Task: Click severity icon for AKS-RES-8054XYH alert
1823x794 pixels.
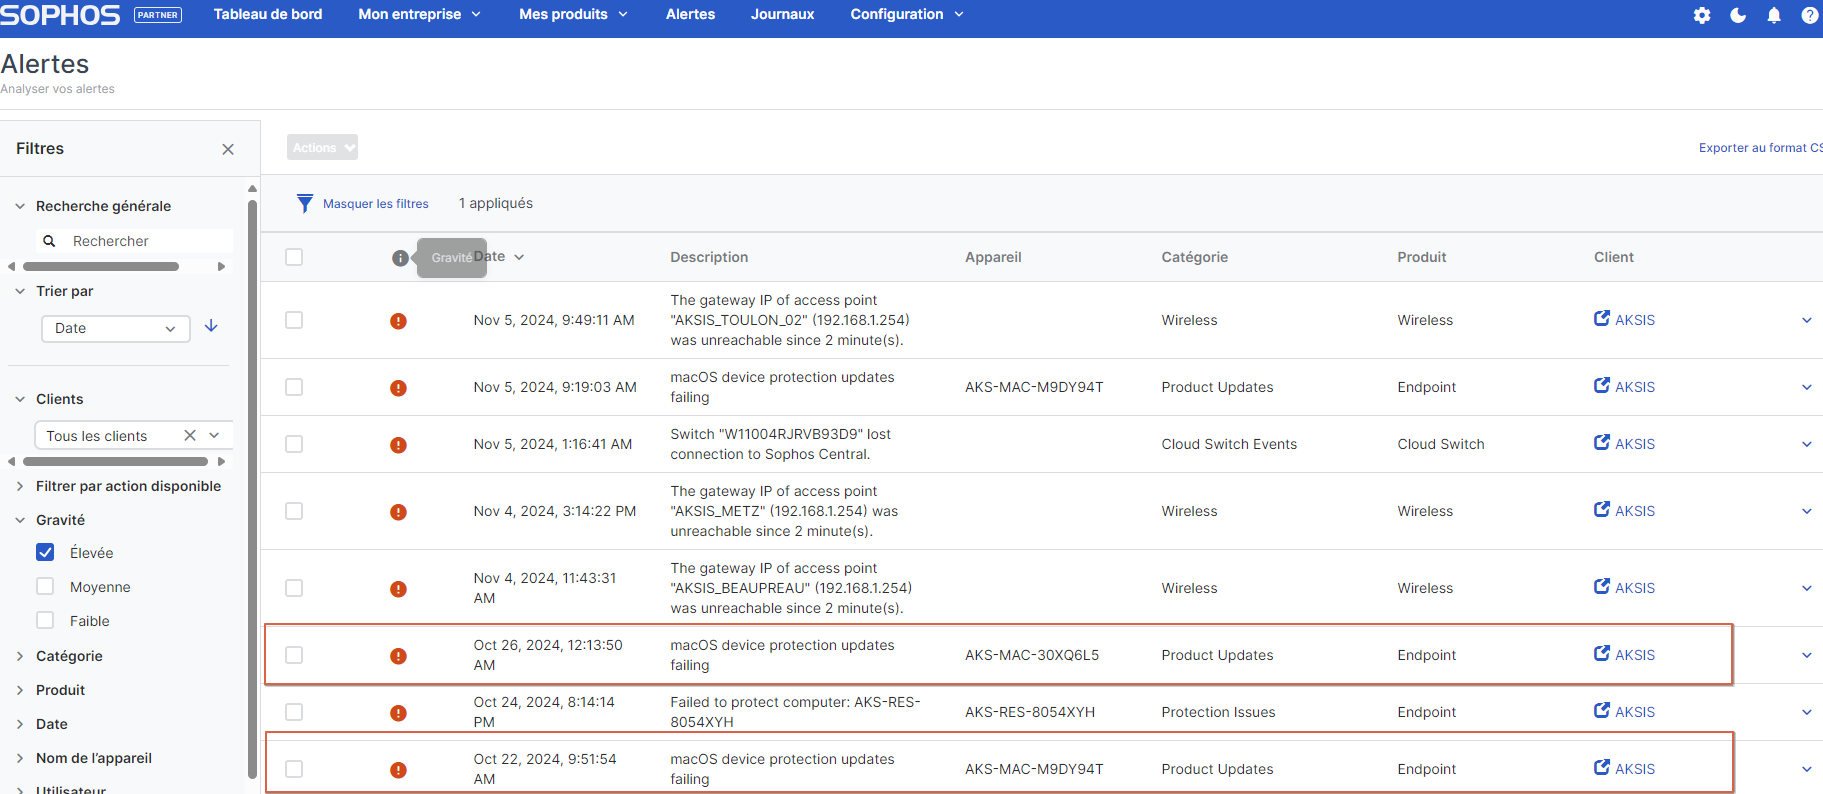Action: point(398,713)
